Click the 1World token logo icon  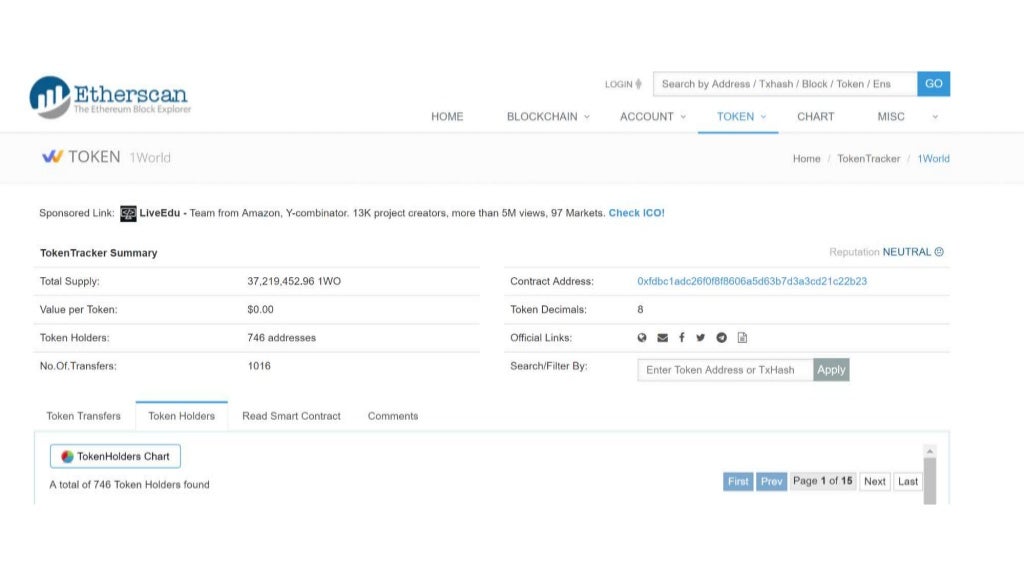52,157
